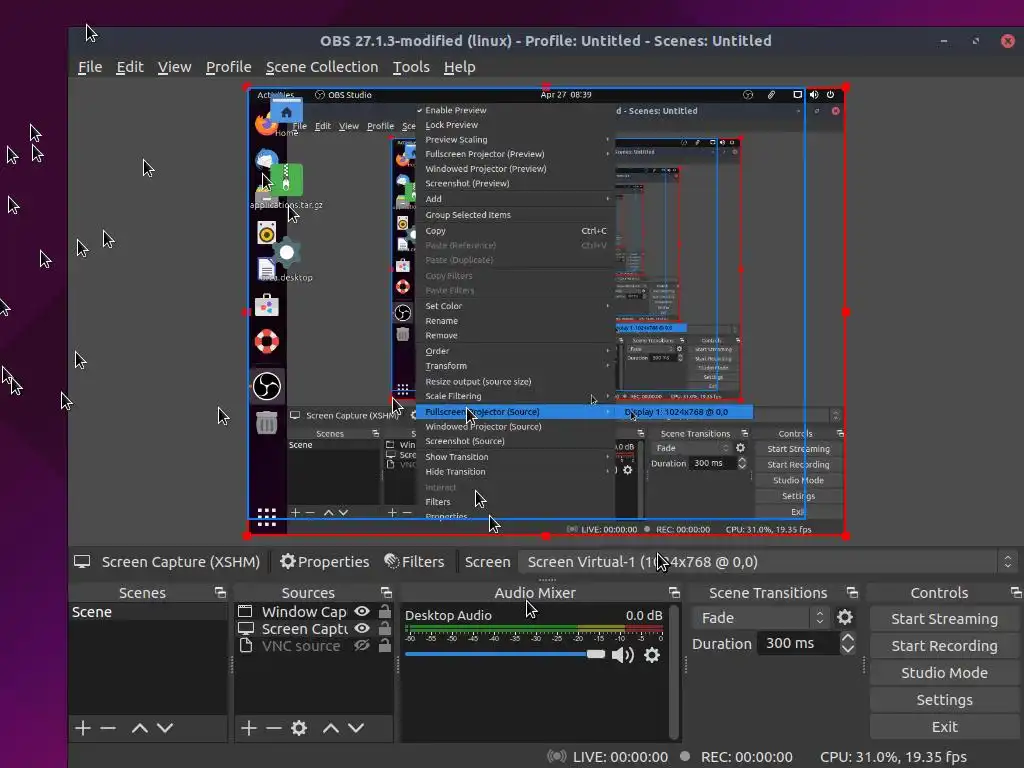This screenshot has width=1024, height=768.
Task: Move scene up
Action: tap(139, 728)
